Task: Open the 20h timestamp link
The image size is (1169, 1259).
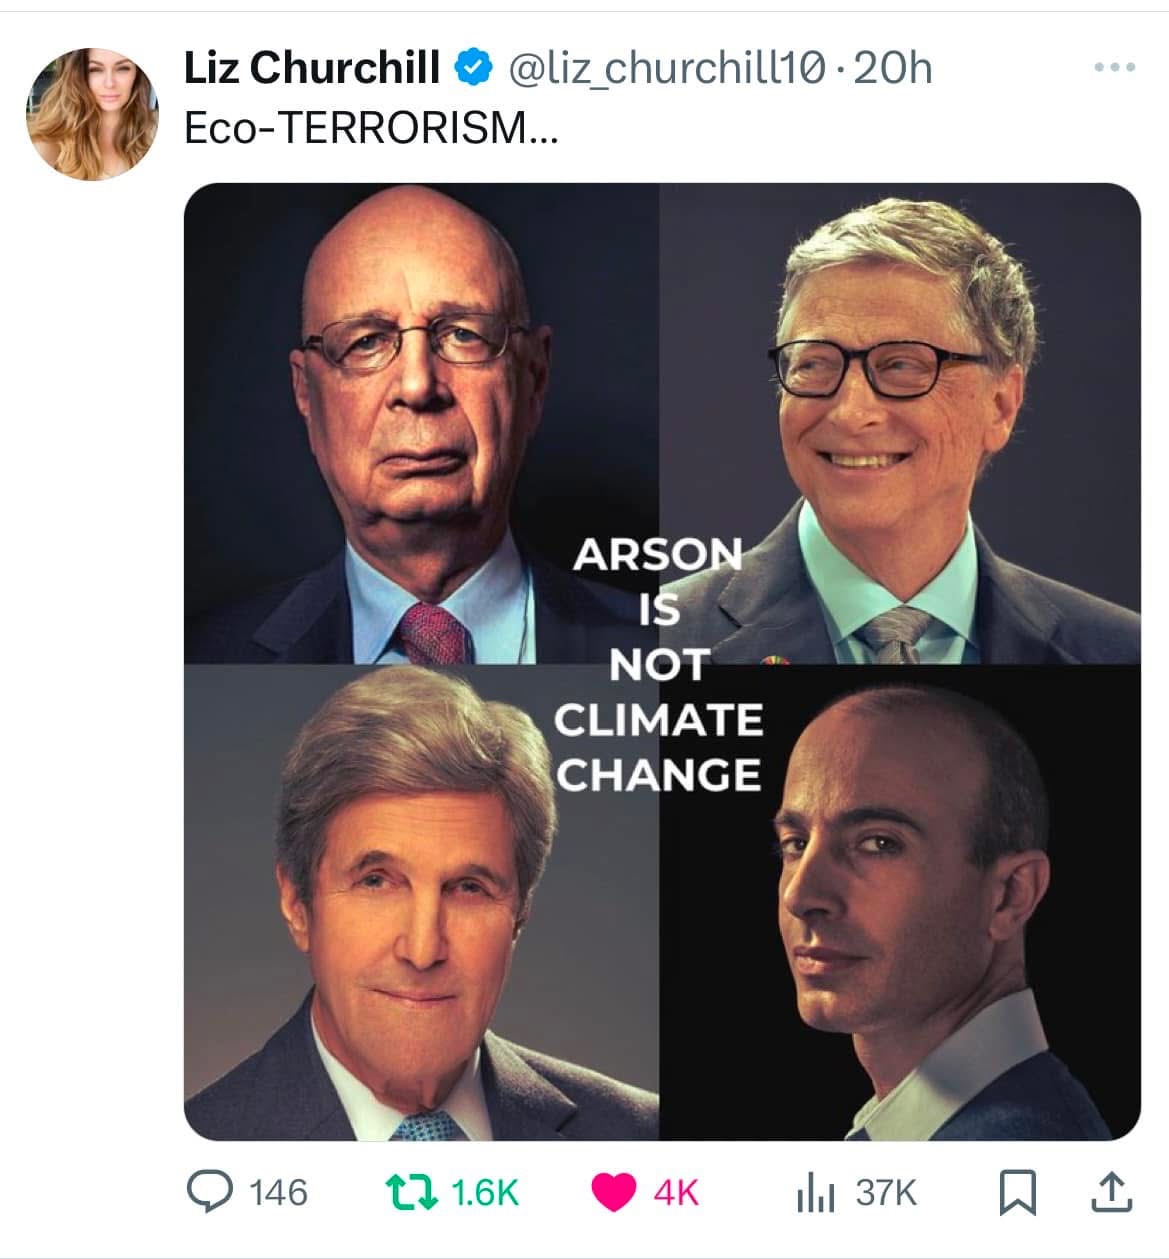Action: 893,68
